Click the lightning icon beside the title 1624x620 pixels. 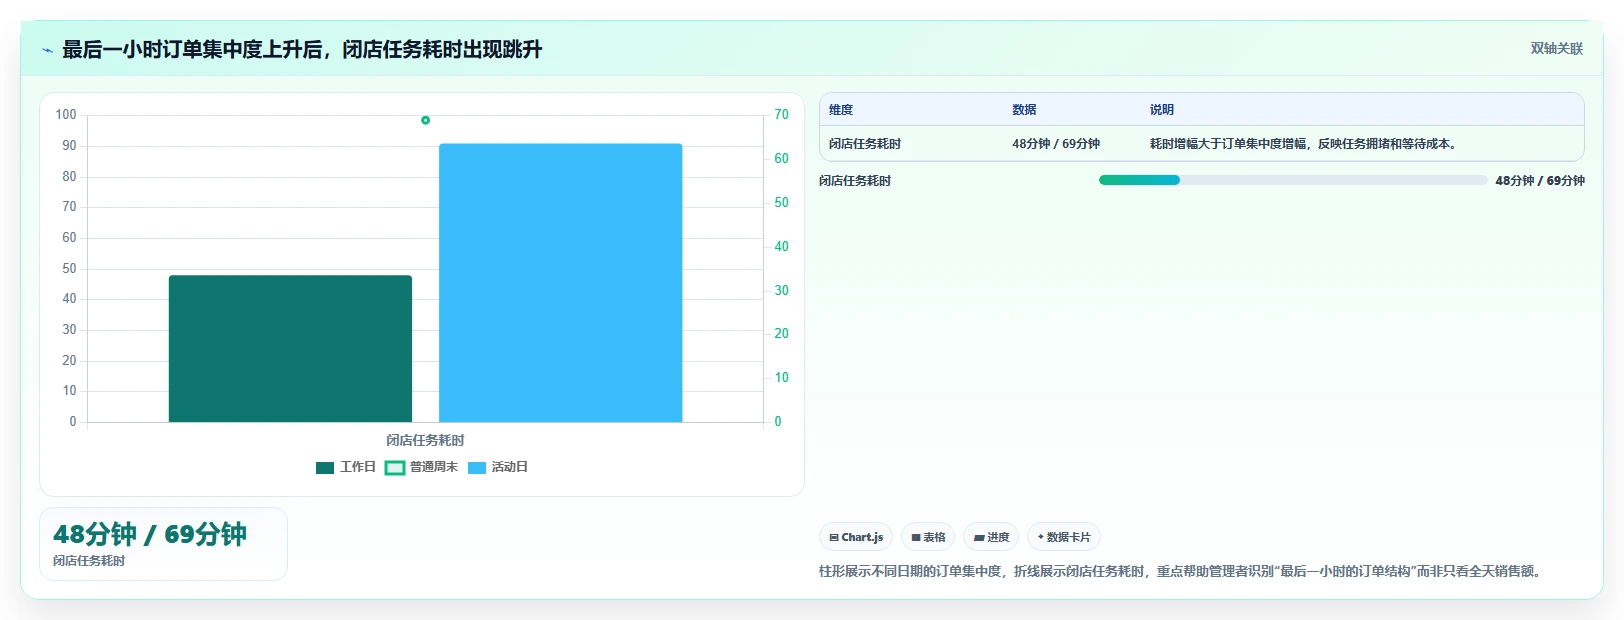(x=47, y=50)
